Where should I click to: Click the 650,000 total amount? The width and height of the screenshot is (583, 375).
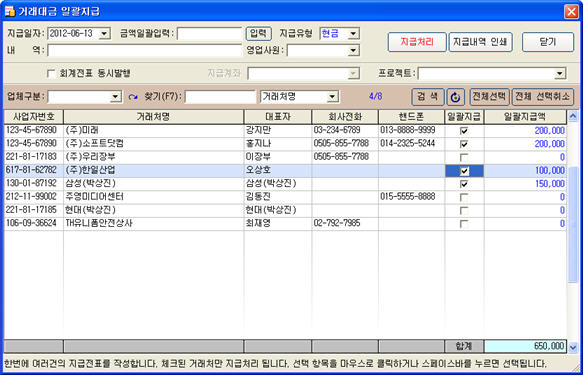pos(525,346)
